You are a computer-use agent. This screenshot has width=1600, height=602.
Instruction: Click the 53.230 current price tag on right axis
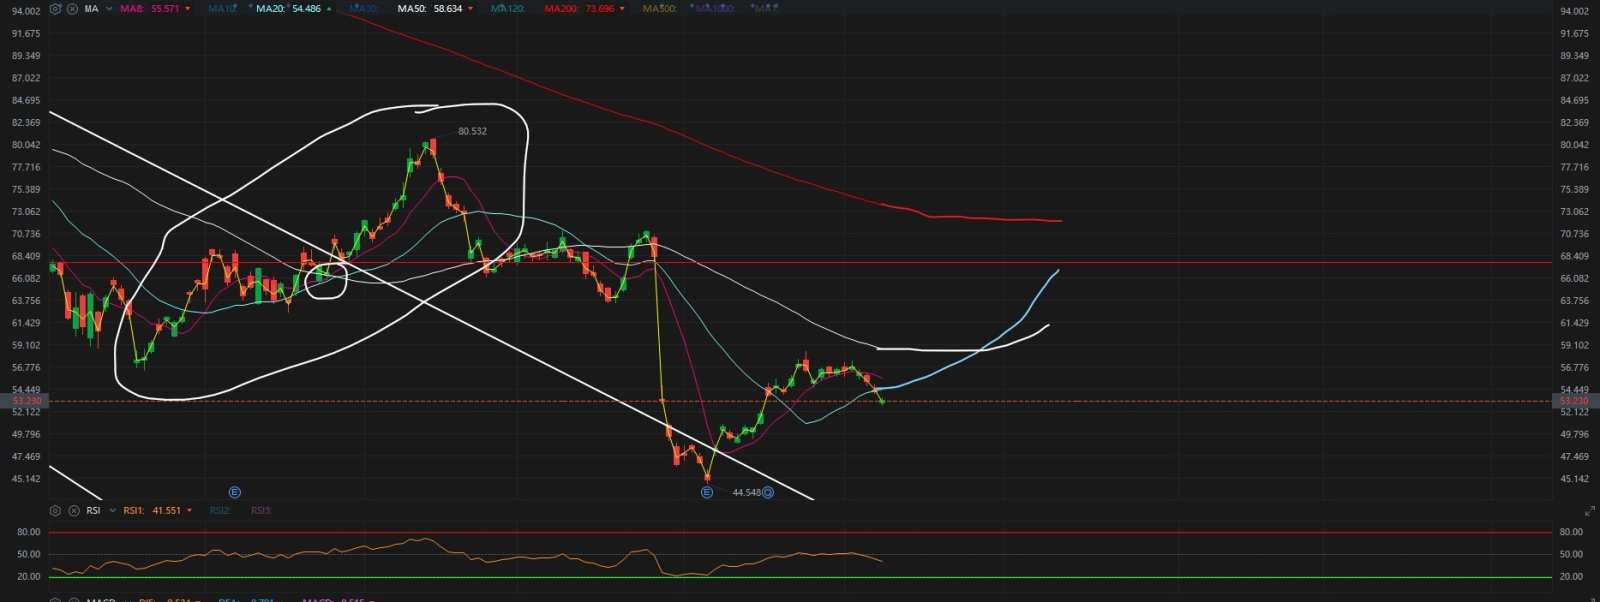[x=1573, y=401]
